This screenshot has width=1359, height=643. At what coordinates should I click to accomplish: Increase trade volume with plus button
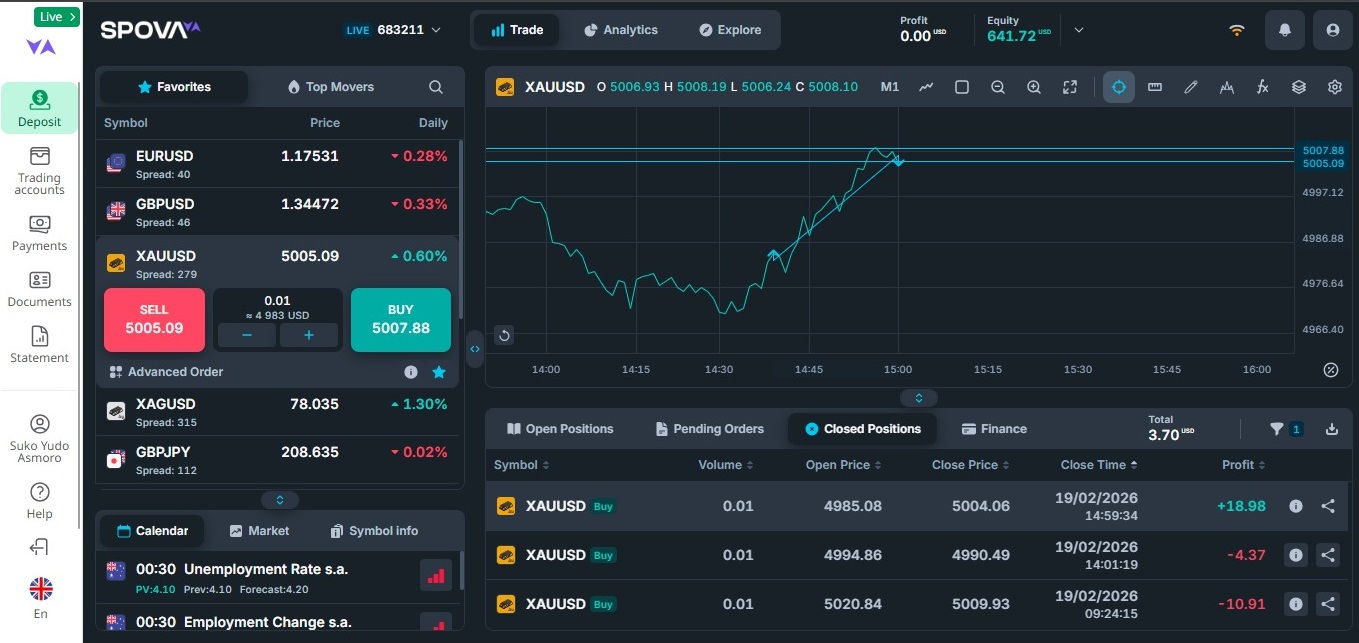[308, 336]
